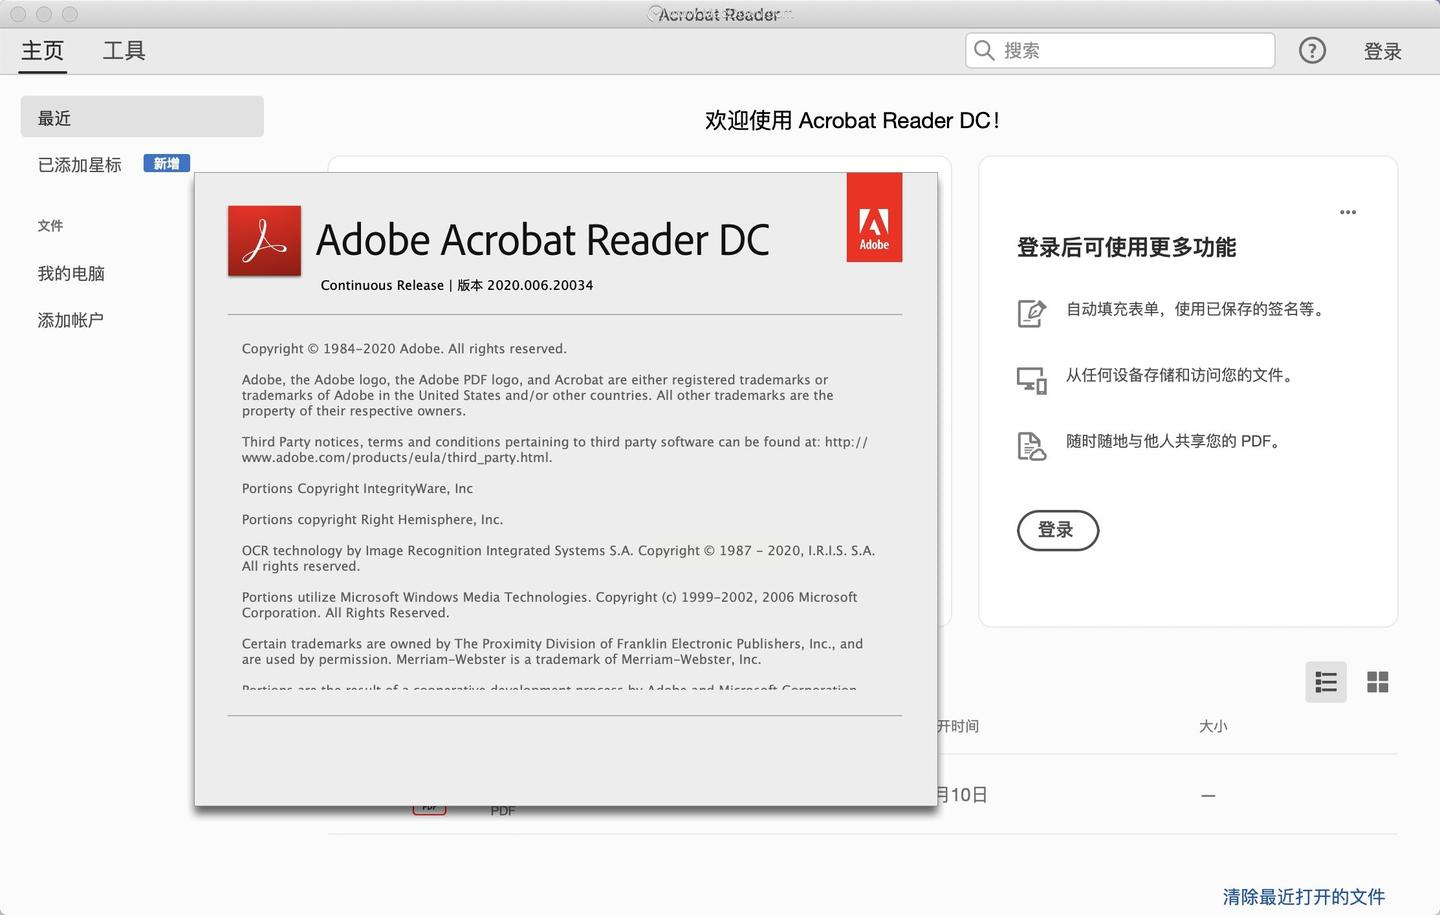Click the device storage access icon
The width and height of the screenshot is (1440, 915).
[x=1032, y=380]
